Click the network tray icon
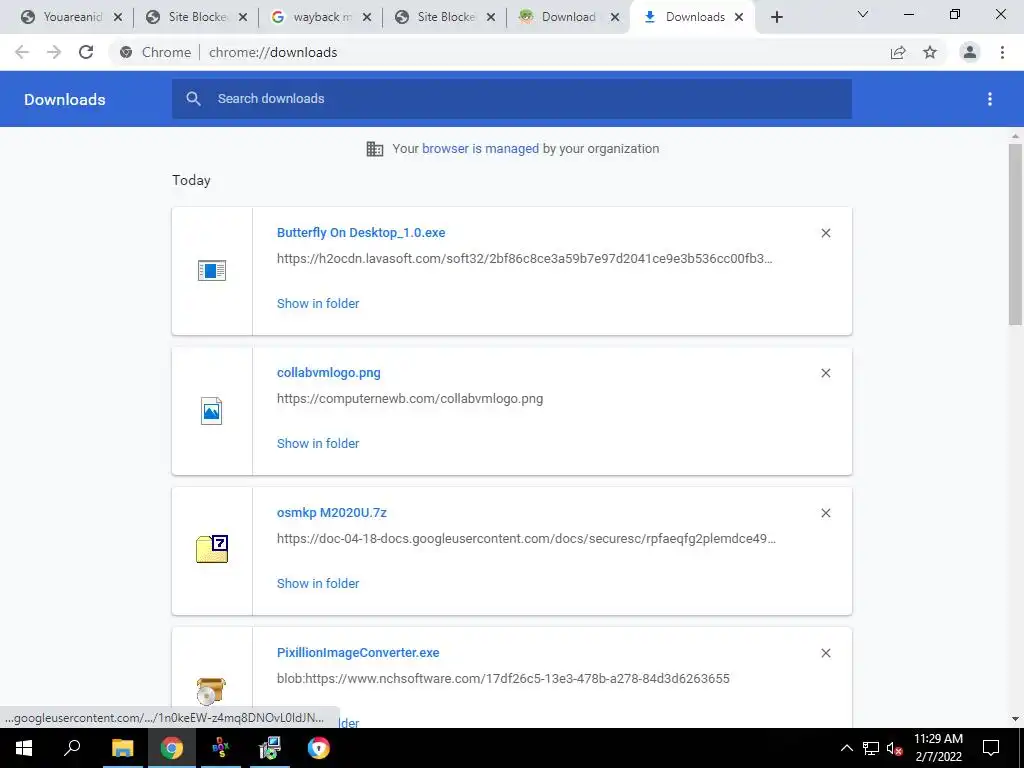 [871, 748]
